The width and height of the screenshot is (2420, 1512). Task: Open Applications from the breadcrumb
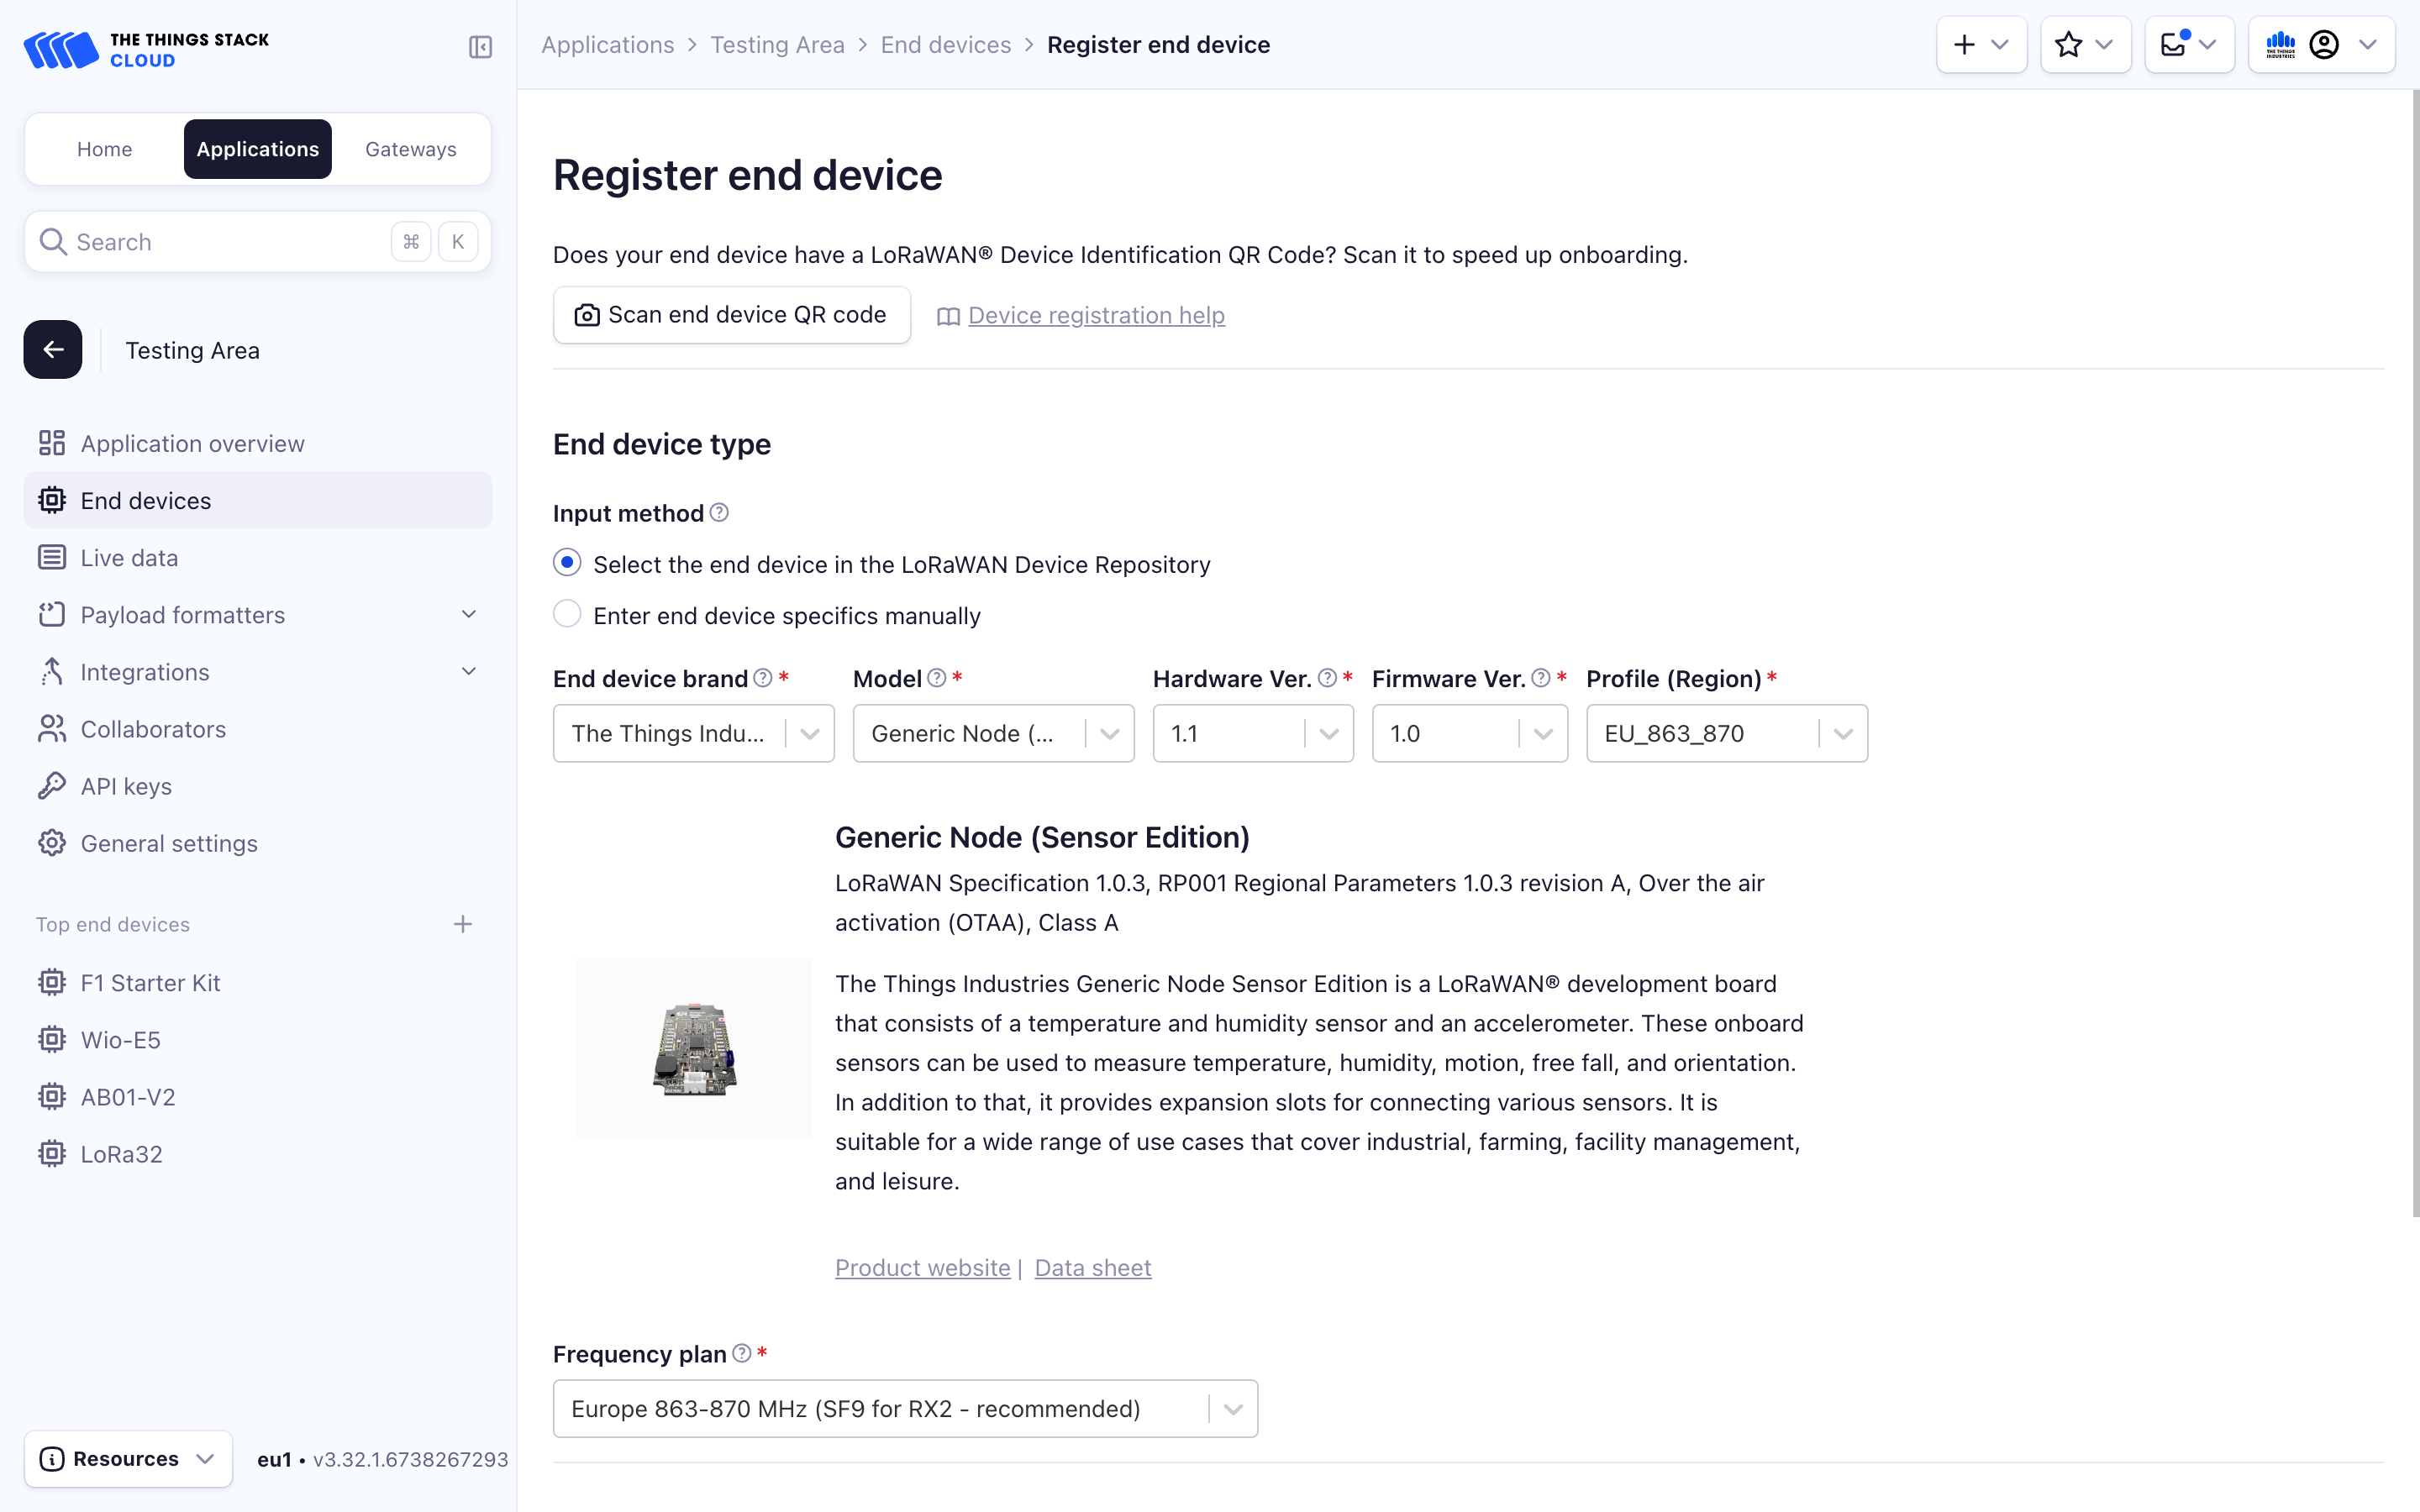(x=608, y=44)
